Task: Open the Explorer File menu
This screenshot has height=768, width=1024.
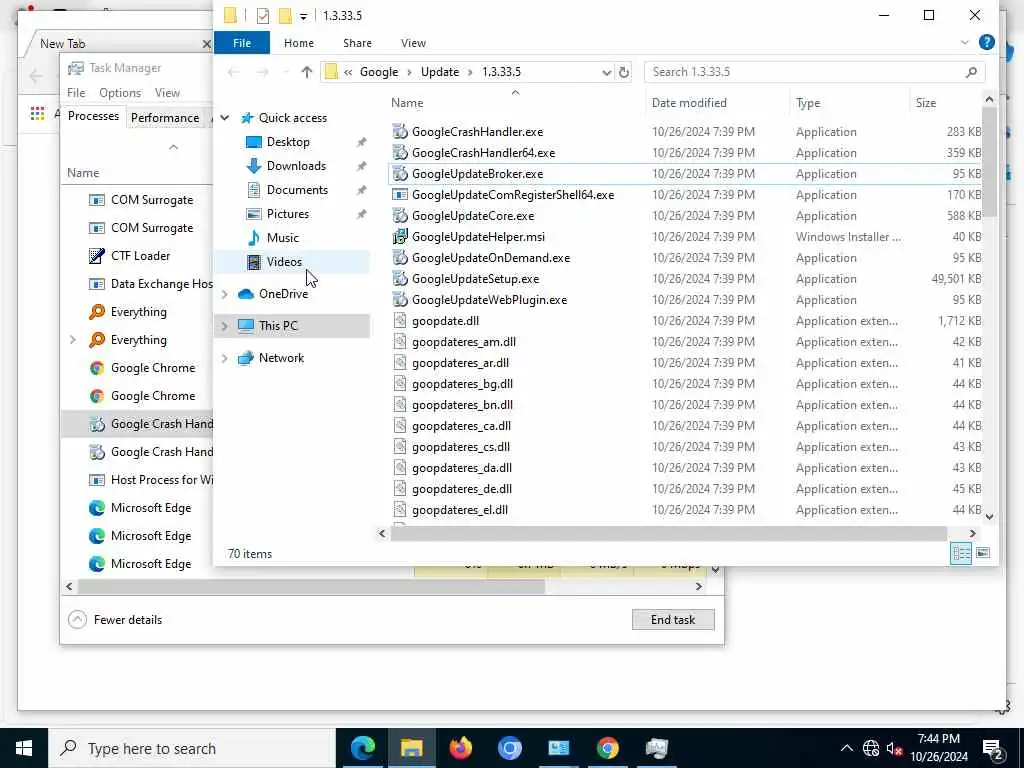Action: pyautogui.click(x=242, y=43)
